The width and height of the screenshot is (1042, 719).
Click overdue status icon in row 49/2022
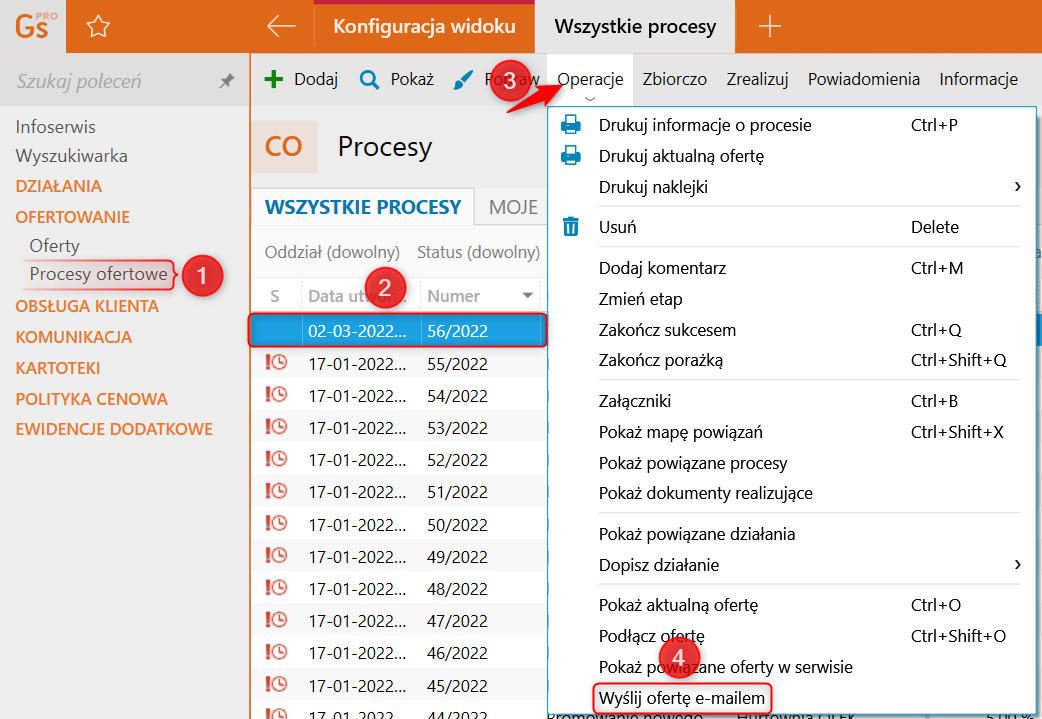[x=276, y=556]
